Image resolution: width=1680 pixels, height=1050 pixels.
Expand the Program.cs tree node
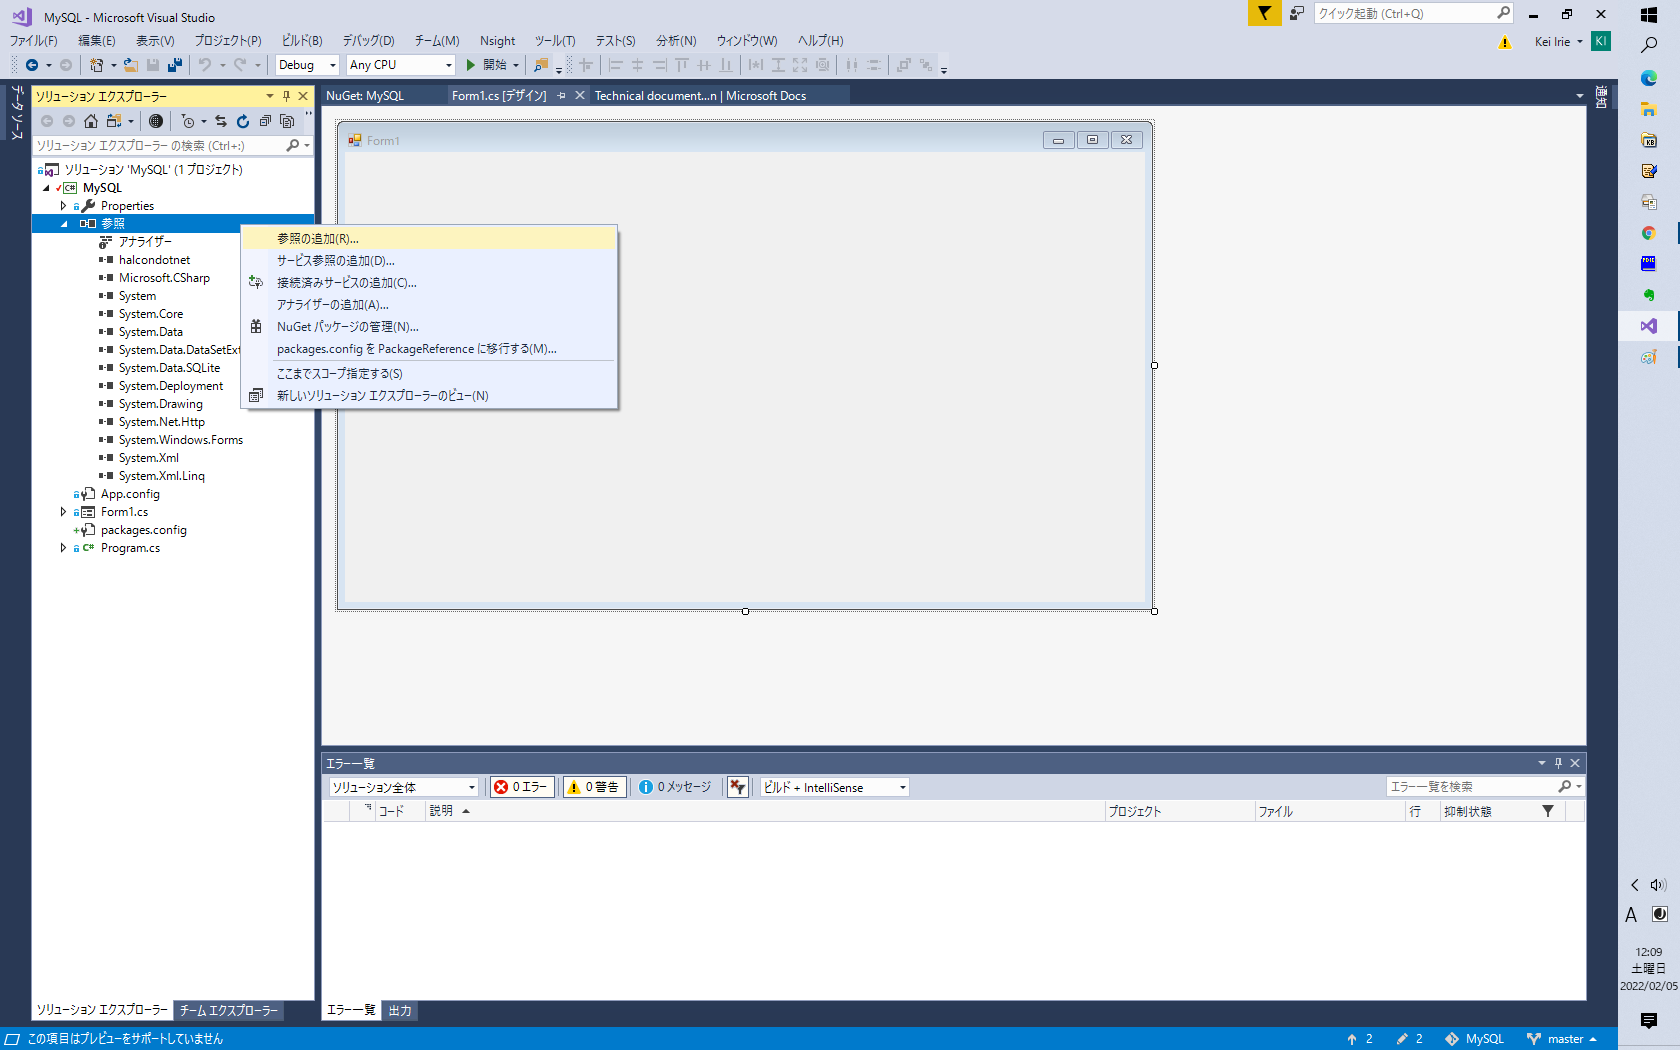pos(63,548)
